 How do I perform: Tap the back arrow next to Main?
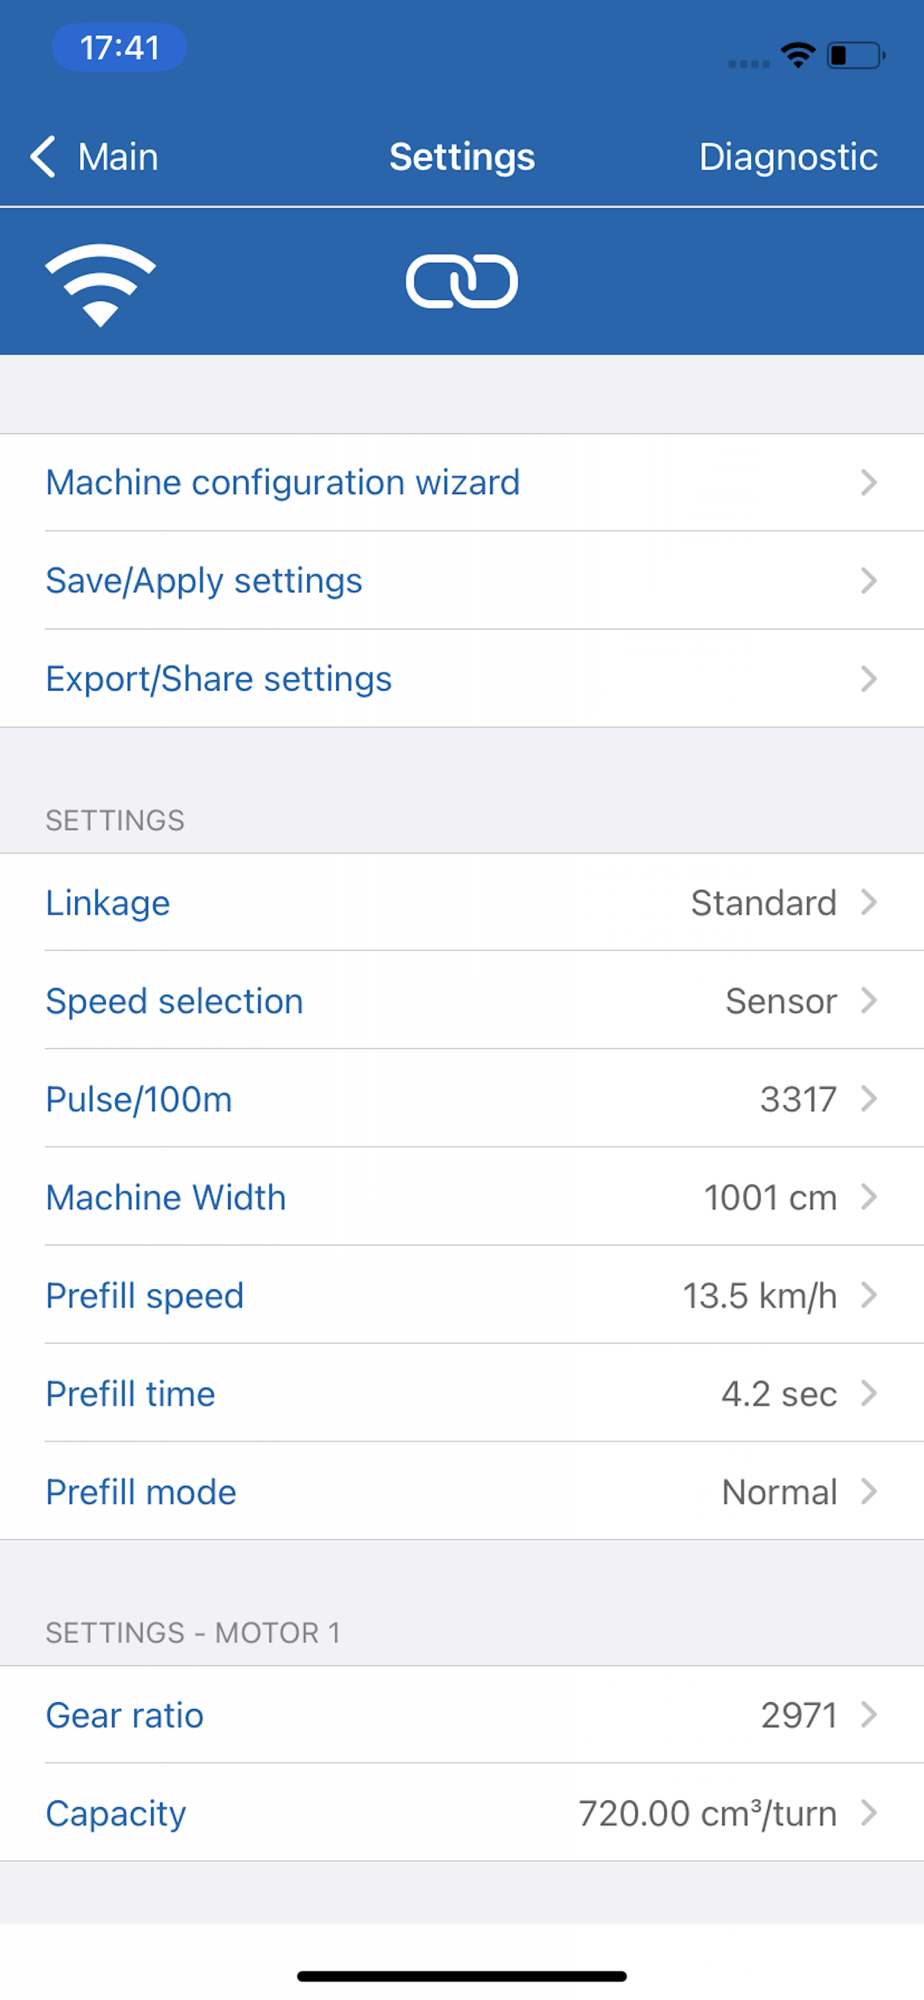point(43,157)
